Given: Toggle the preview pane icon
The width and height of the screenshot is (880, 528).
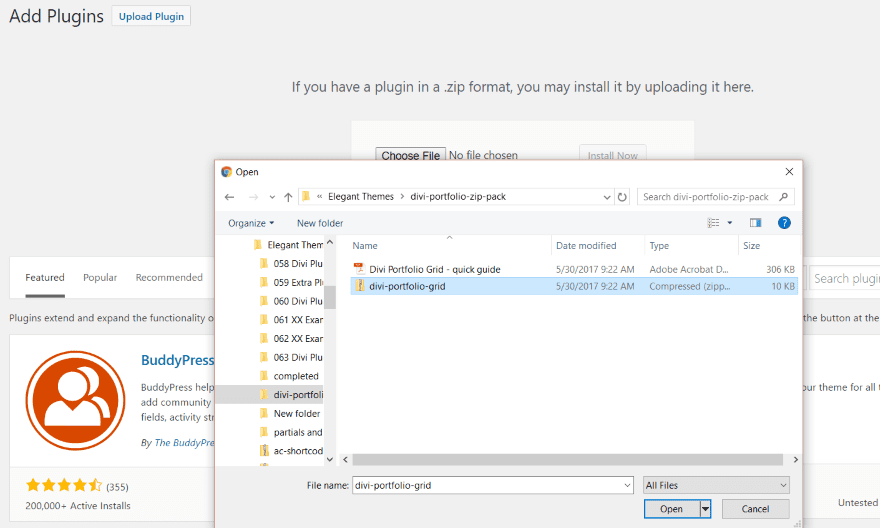Looking at the screenshot, I should click(755, 223).
